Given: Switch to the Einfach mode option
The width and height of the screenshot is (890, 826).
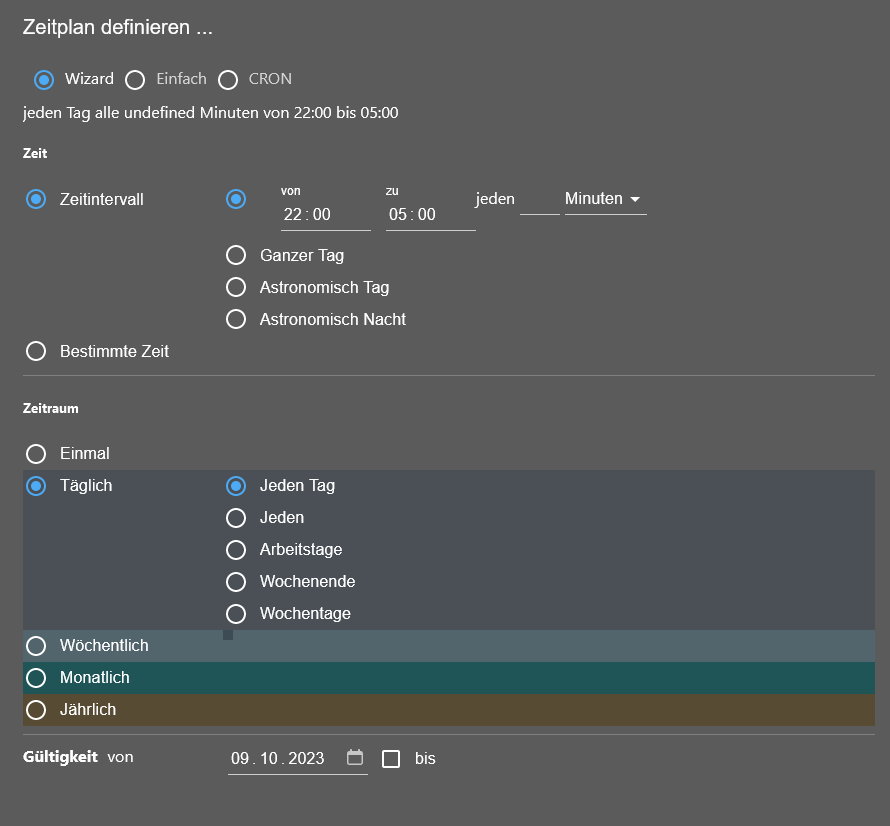Looking at the screenshot, I should [x=135, y=80].
